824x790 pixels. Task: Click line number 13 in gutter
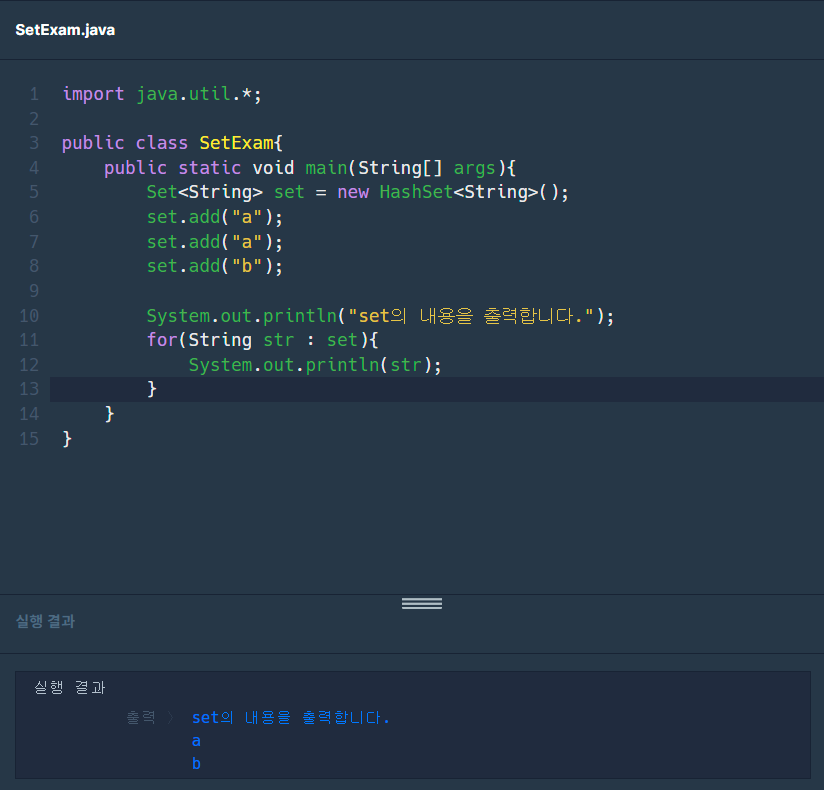[x=29, y=389]
